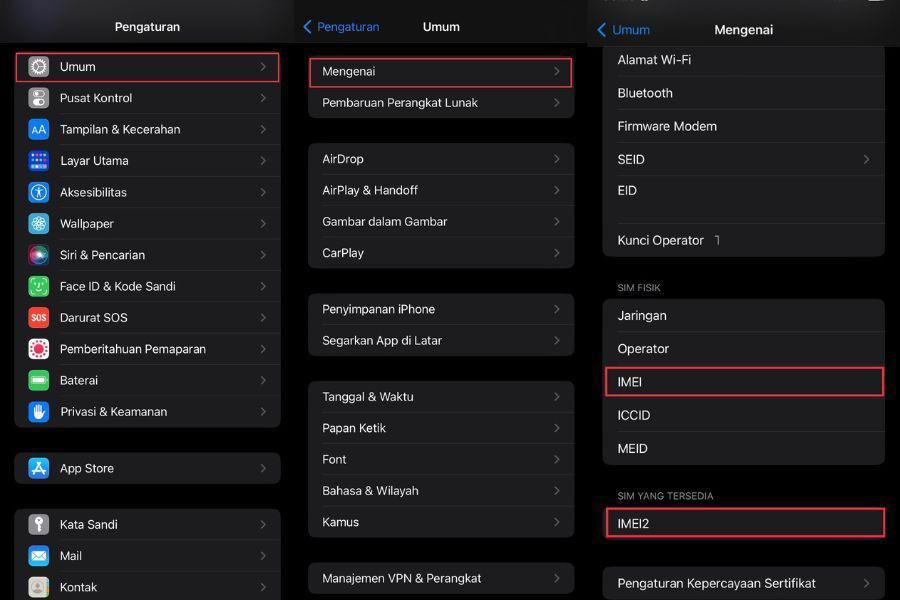Open the Layar Utama row
The height and width of the screenshot is (600, 900).
coord(148,161)
